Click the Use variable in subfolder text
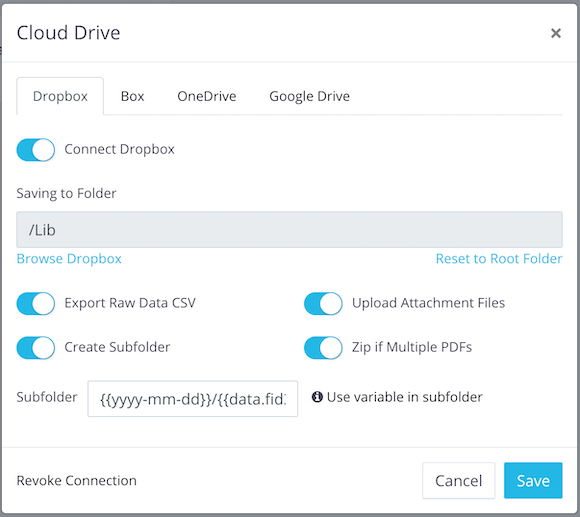 405,397
